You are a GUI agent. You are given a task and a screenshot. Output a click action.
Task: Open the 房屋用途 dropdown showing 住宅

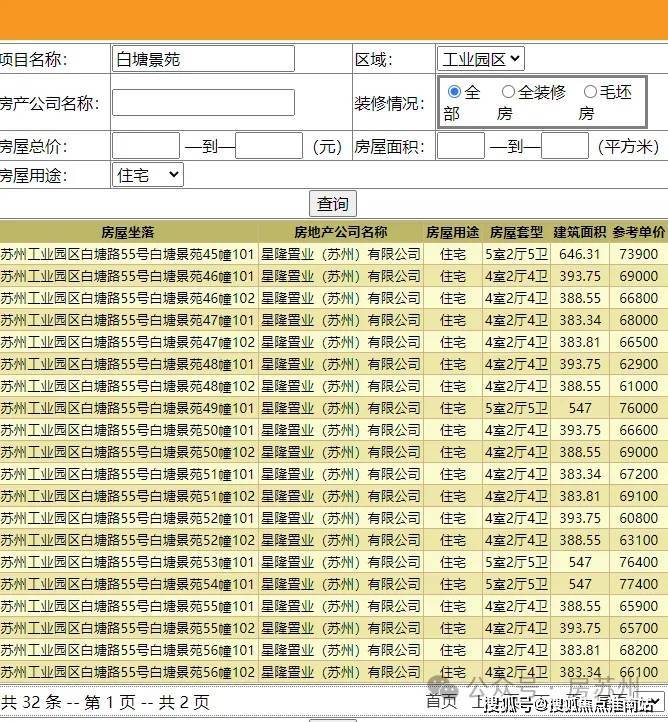(147, 175)
